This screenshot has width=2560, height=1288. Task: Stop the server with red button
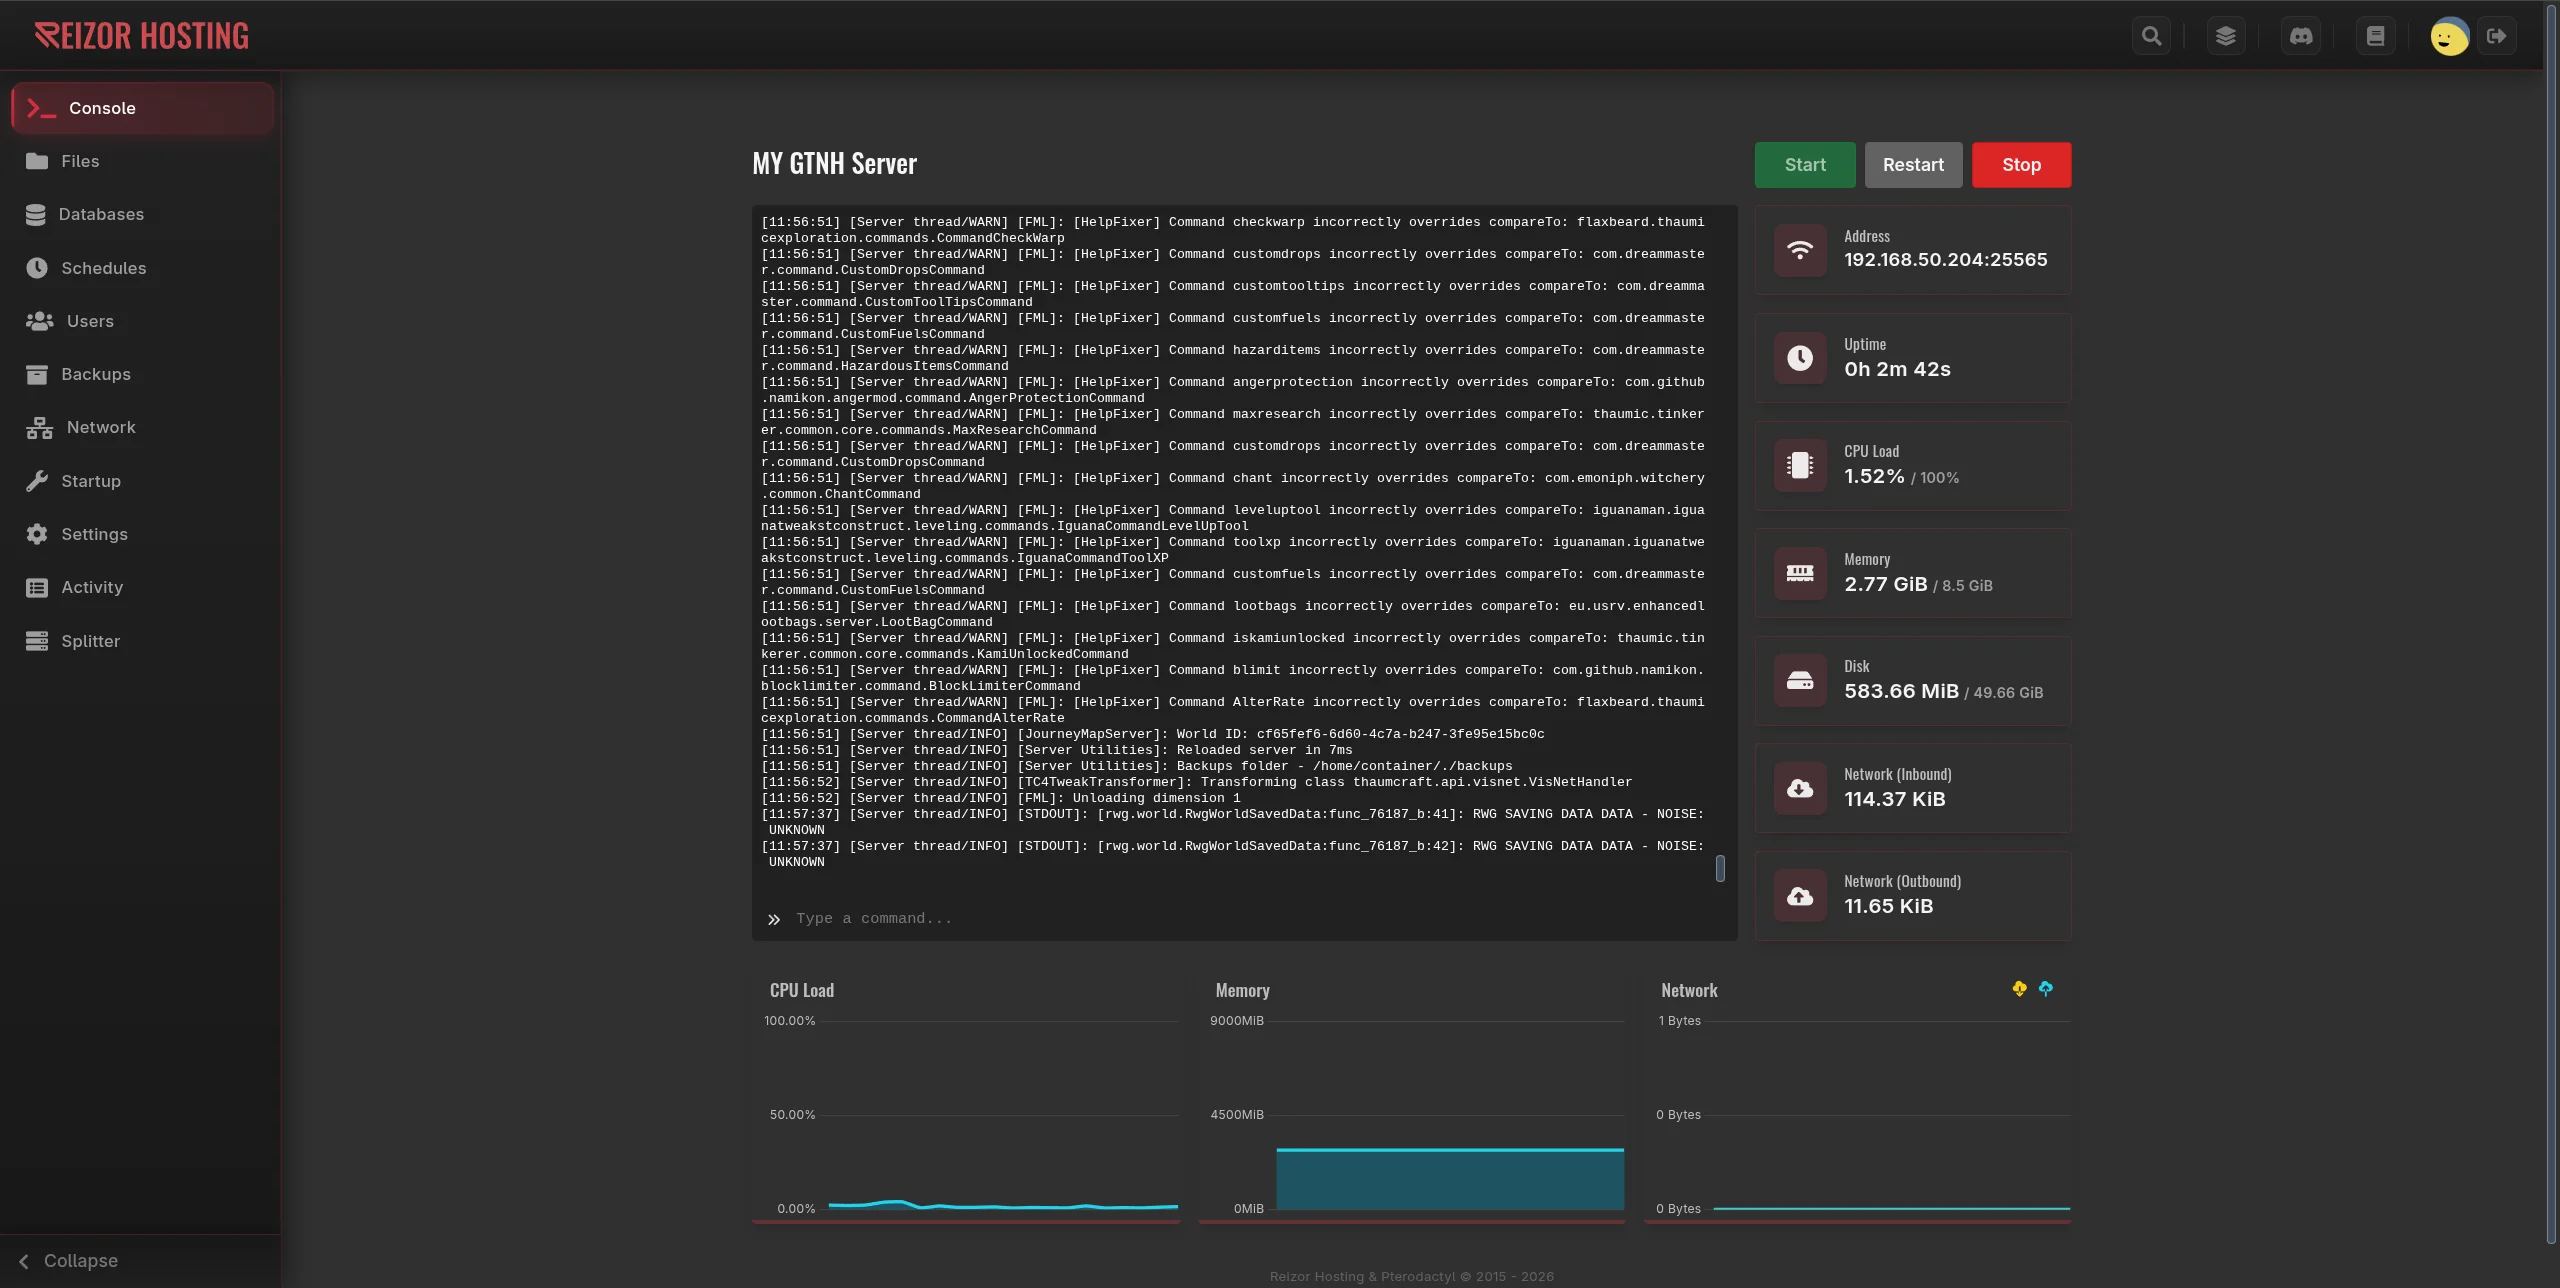2020,165
